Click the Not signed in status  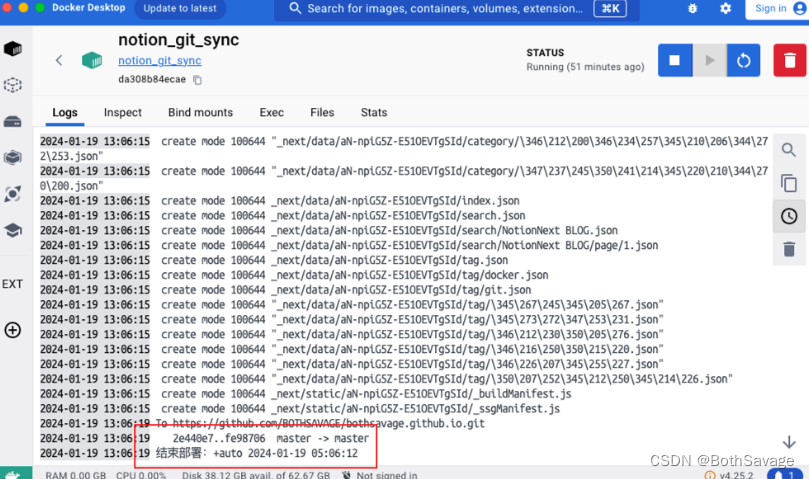click(x=381, y=475)
